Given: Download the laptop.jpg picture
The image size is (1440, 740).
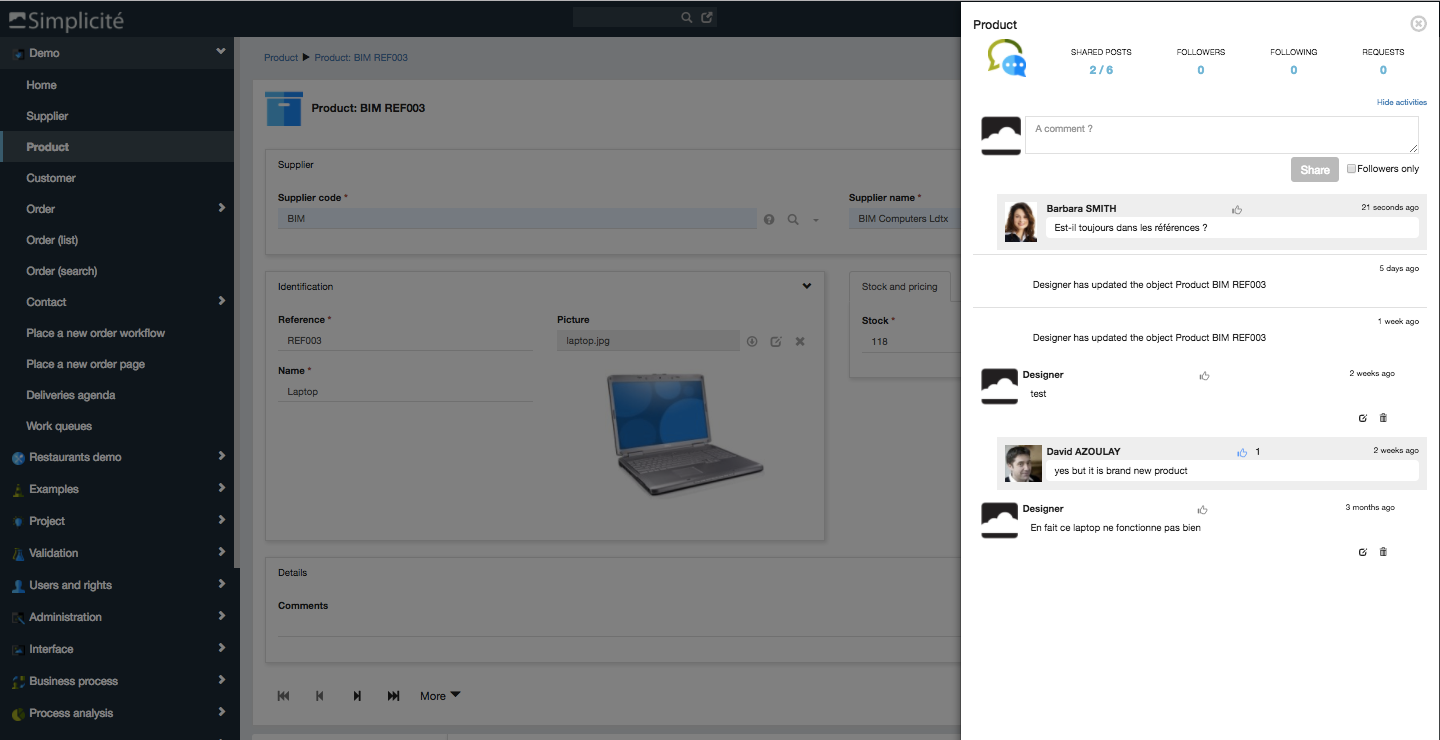Looking at the screenshot, I should [x=752, y=341].
